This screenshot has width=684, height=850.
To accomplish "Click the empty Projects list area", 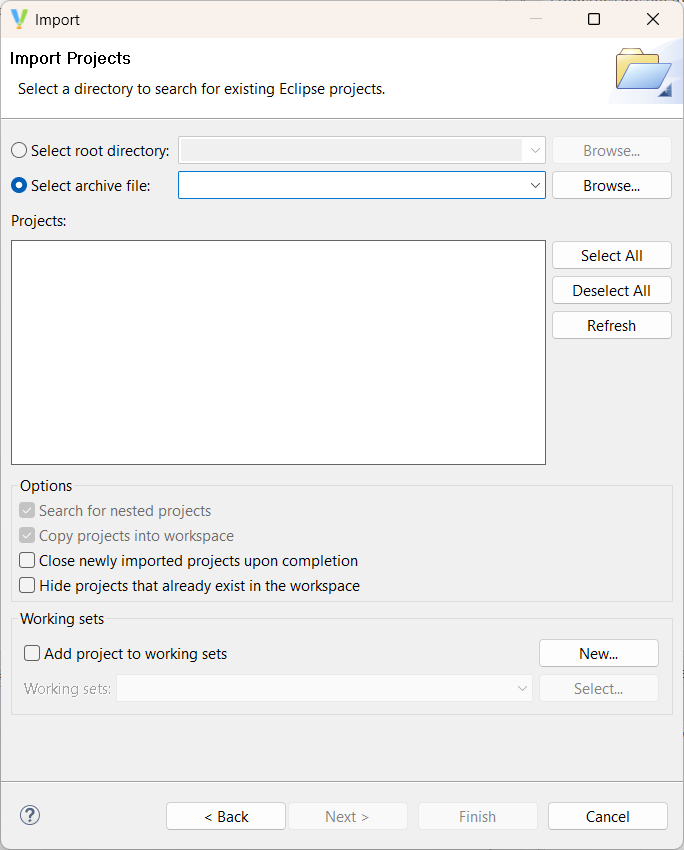I will click(x=278, y=352).
